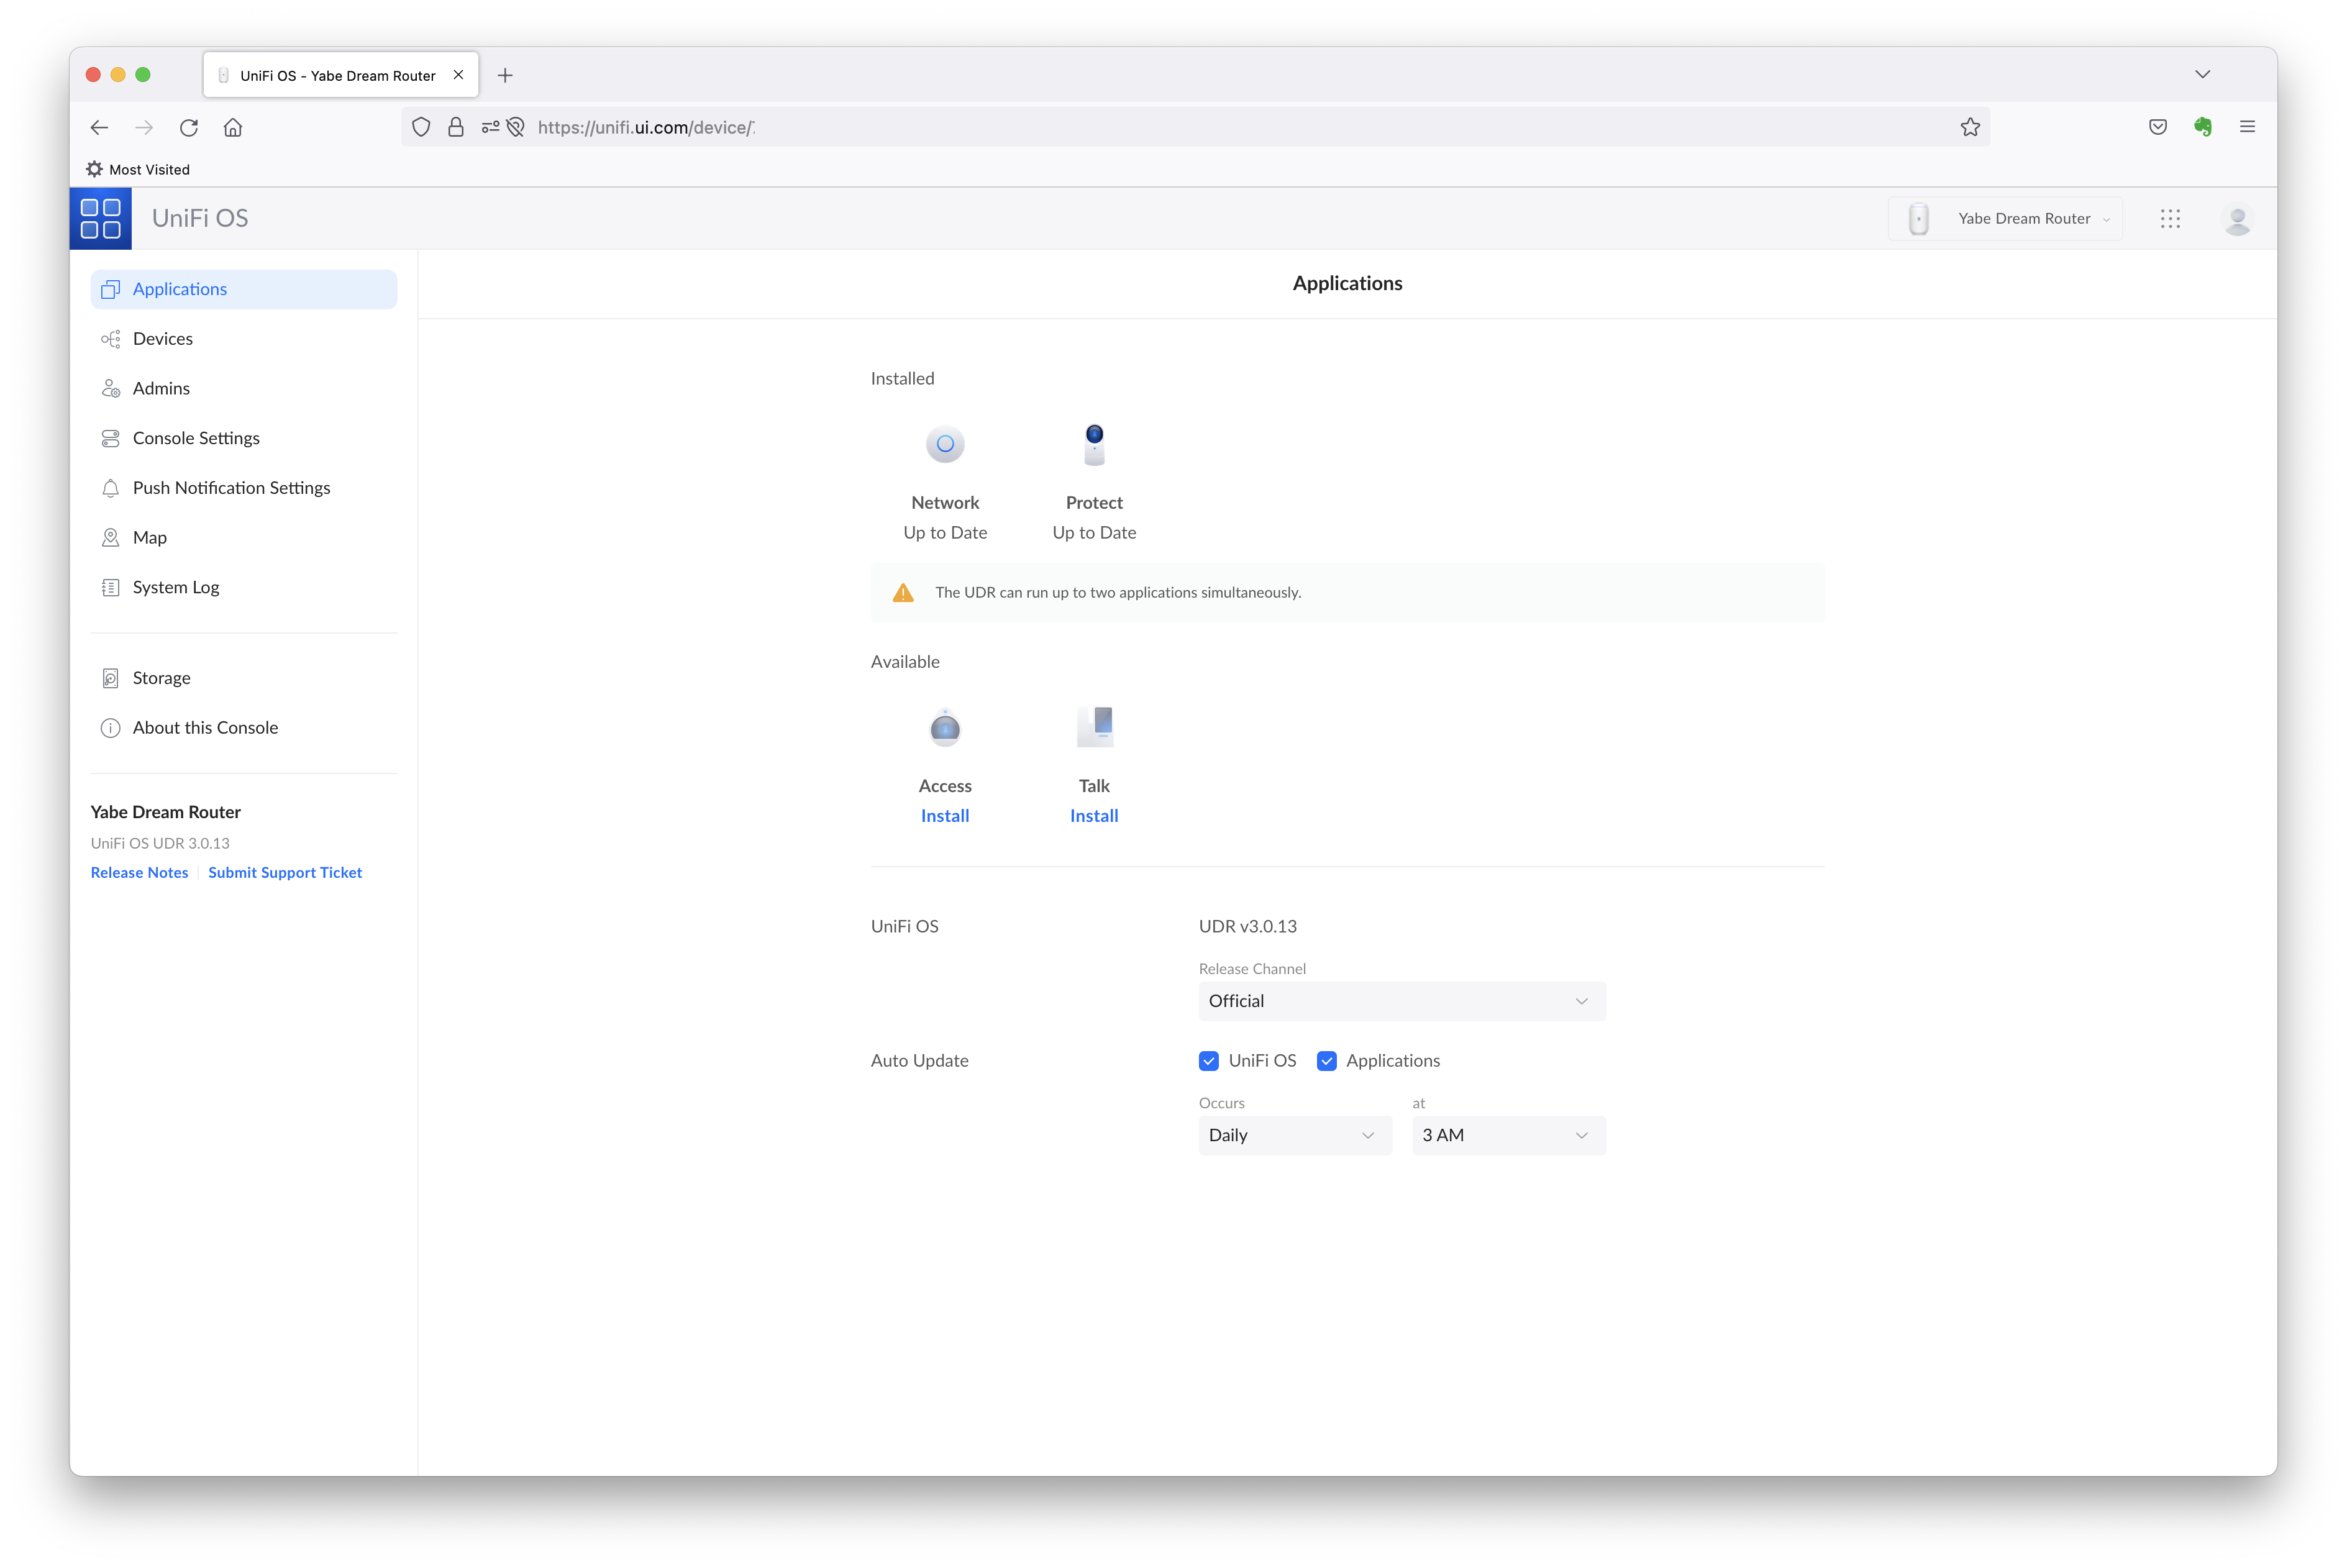The width and height of the screenshot is (2347, 1568).
Task: Click the site security padlock icon
Action: [x=456, y=127]
